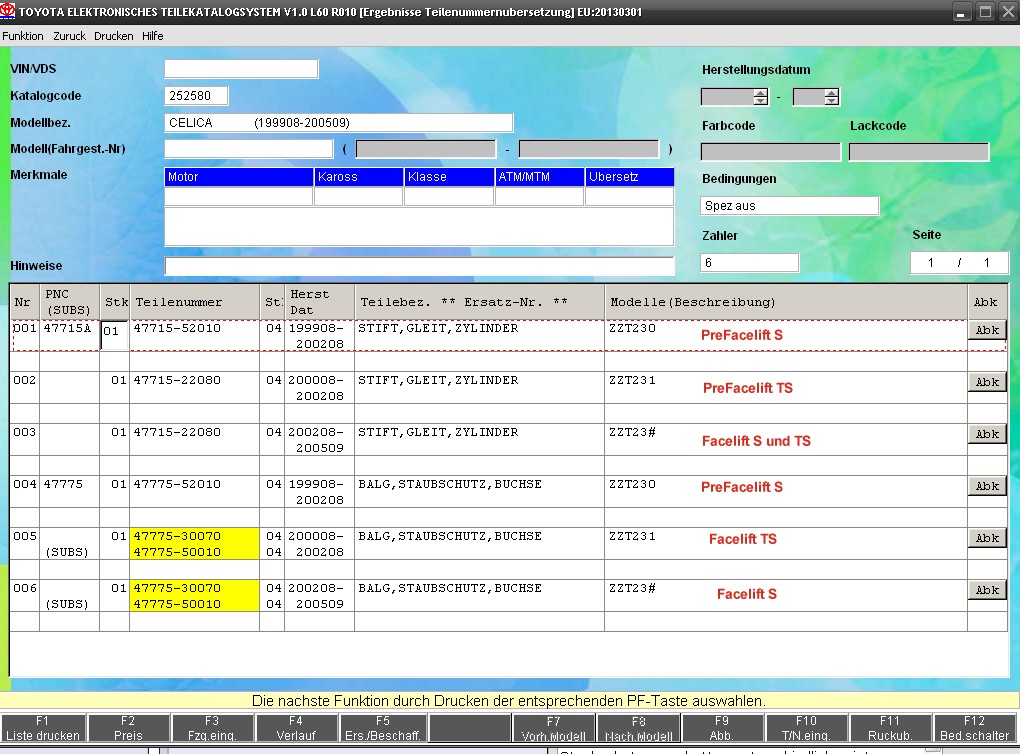Click the Farbcode field
This screenshot has height=754, width=1020.
point(771,152)
